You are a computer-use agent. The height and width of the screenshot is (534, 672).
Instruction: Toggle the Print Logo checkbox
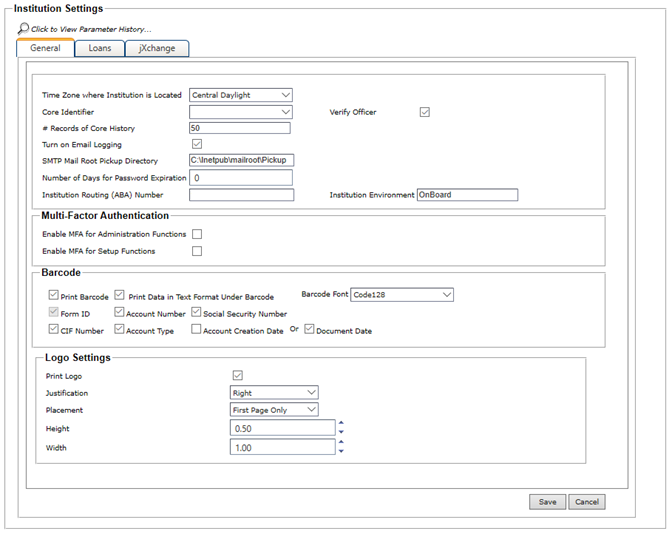[x=237, y=375]
